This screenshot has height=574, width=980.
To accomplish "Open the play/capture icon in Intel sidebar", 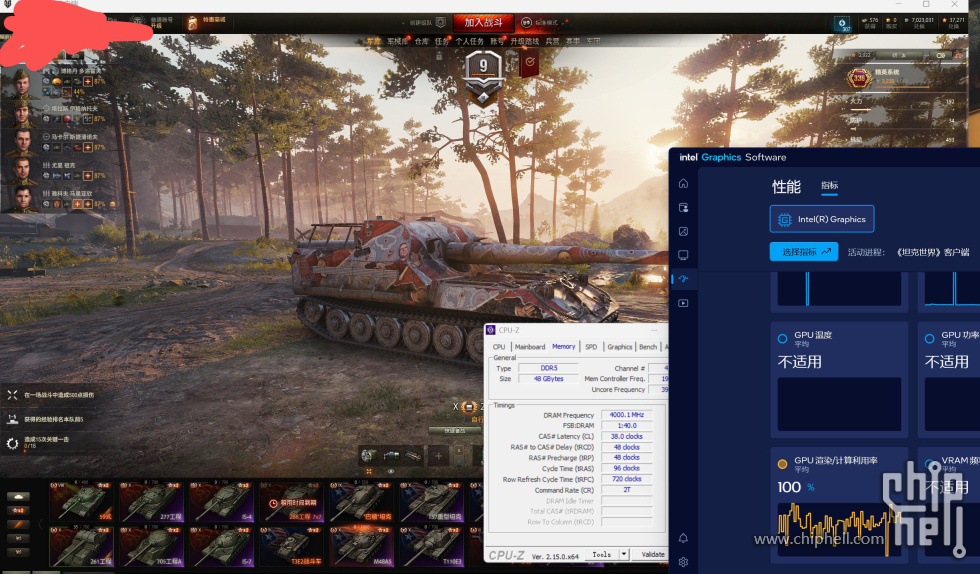I will coord(683,303).
